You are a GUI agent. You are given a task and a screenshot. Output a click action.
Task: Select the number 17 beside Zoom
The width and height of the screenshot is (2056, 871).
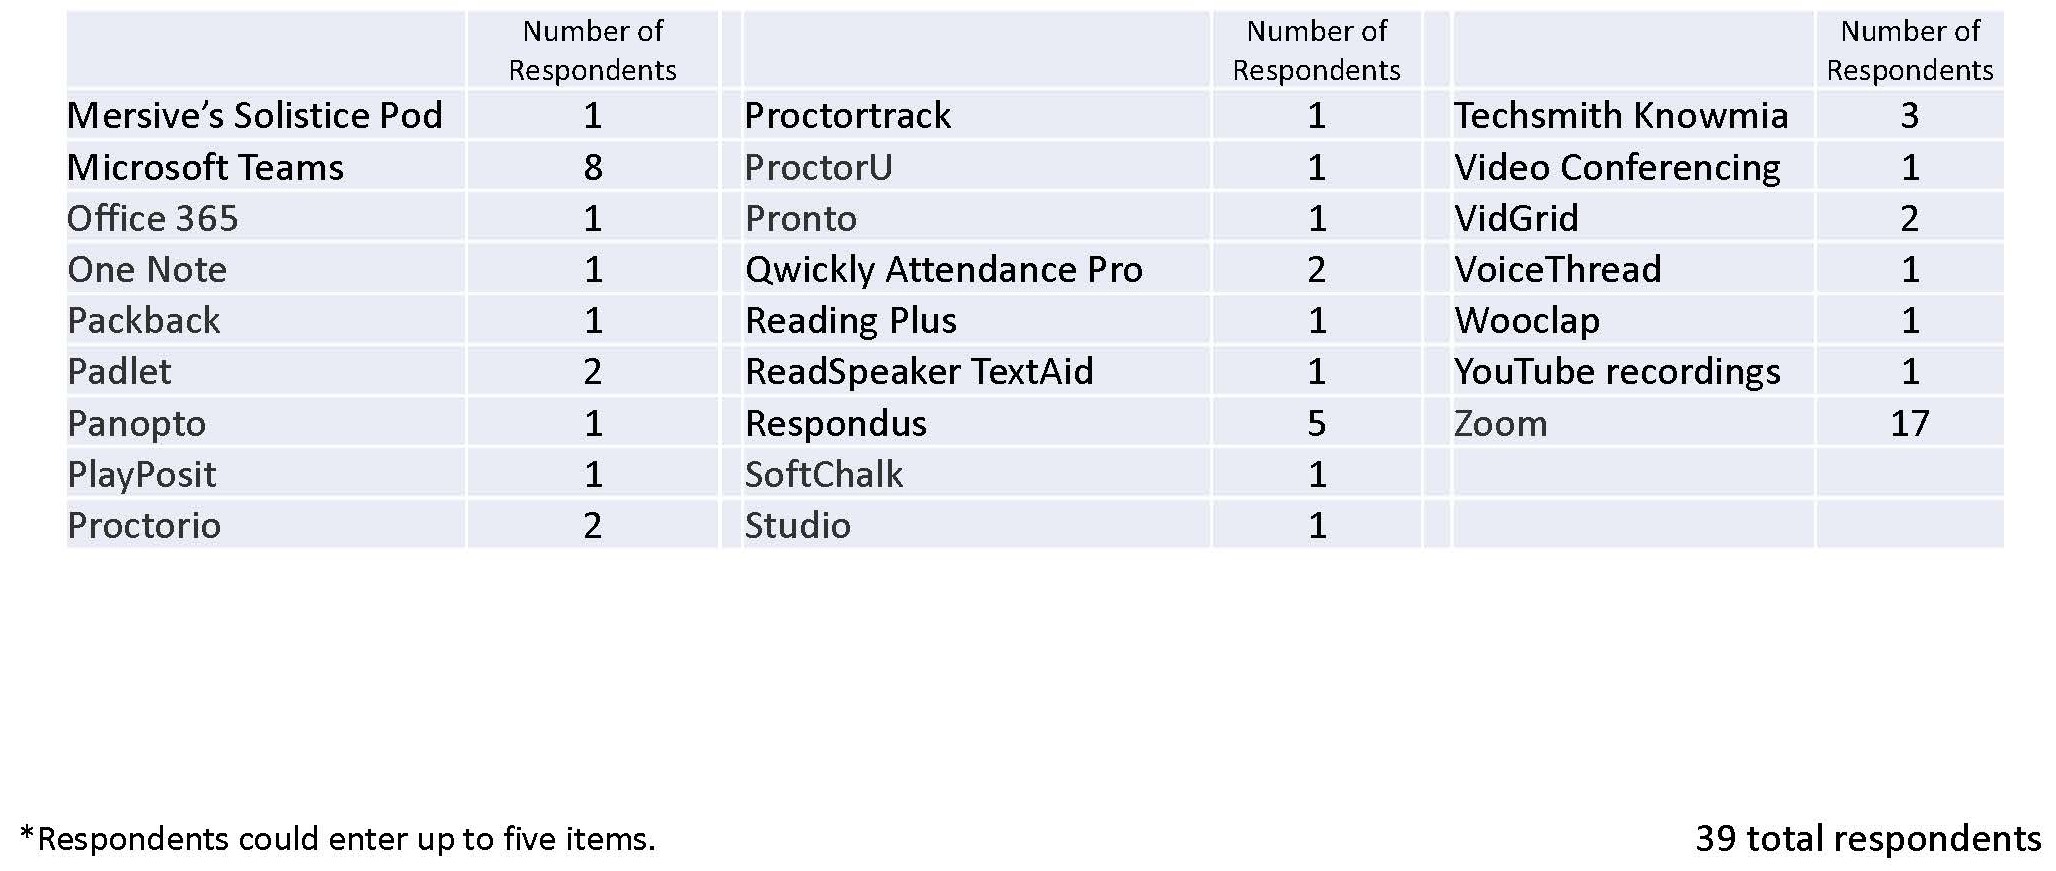tap(1909, 423)
